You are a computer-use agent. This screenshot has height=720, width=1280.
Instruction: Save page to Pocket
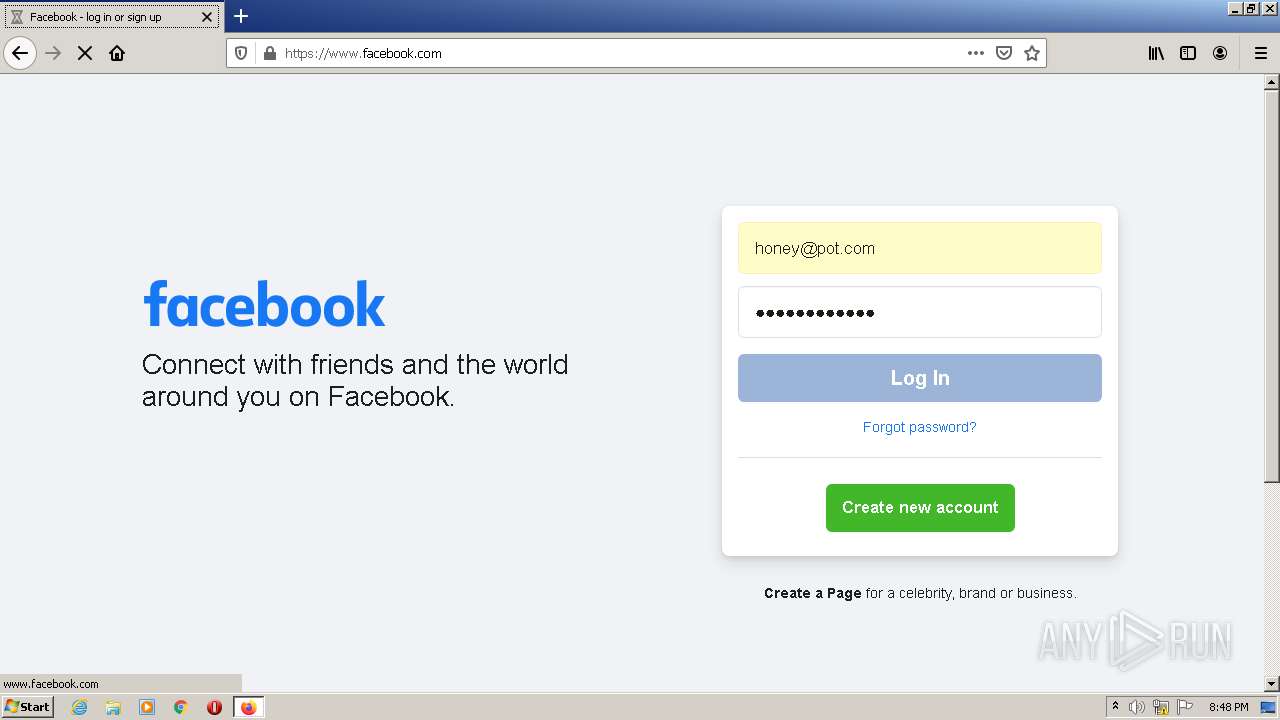(1004, 53)
